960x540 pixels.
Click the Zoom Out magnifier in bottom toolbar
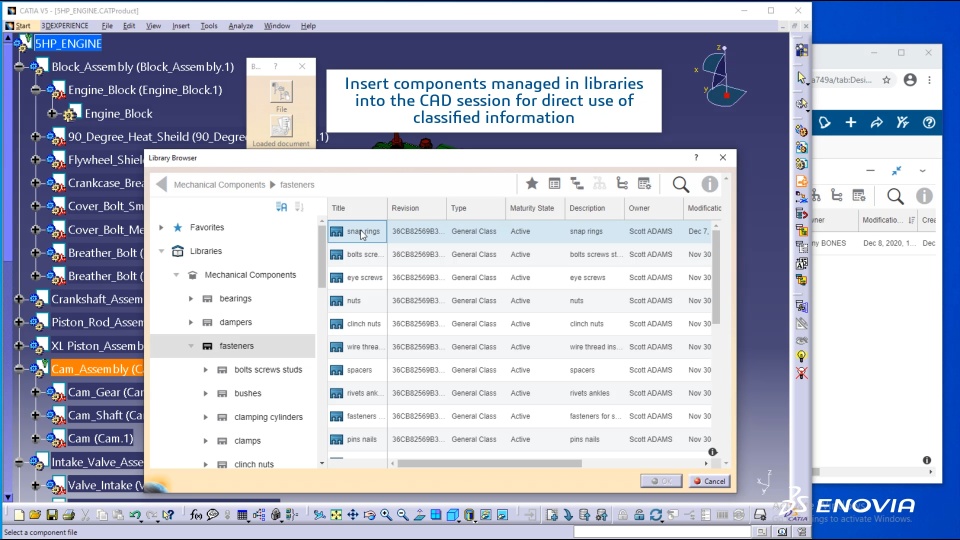[402, 515]
